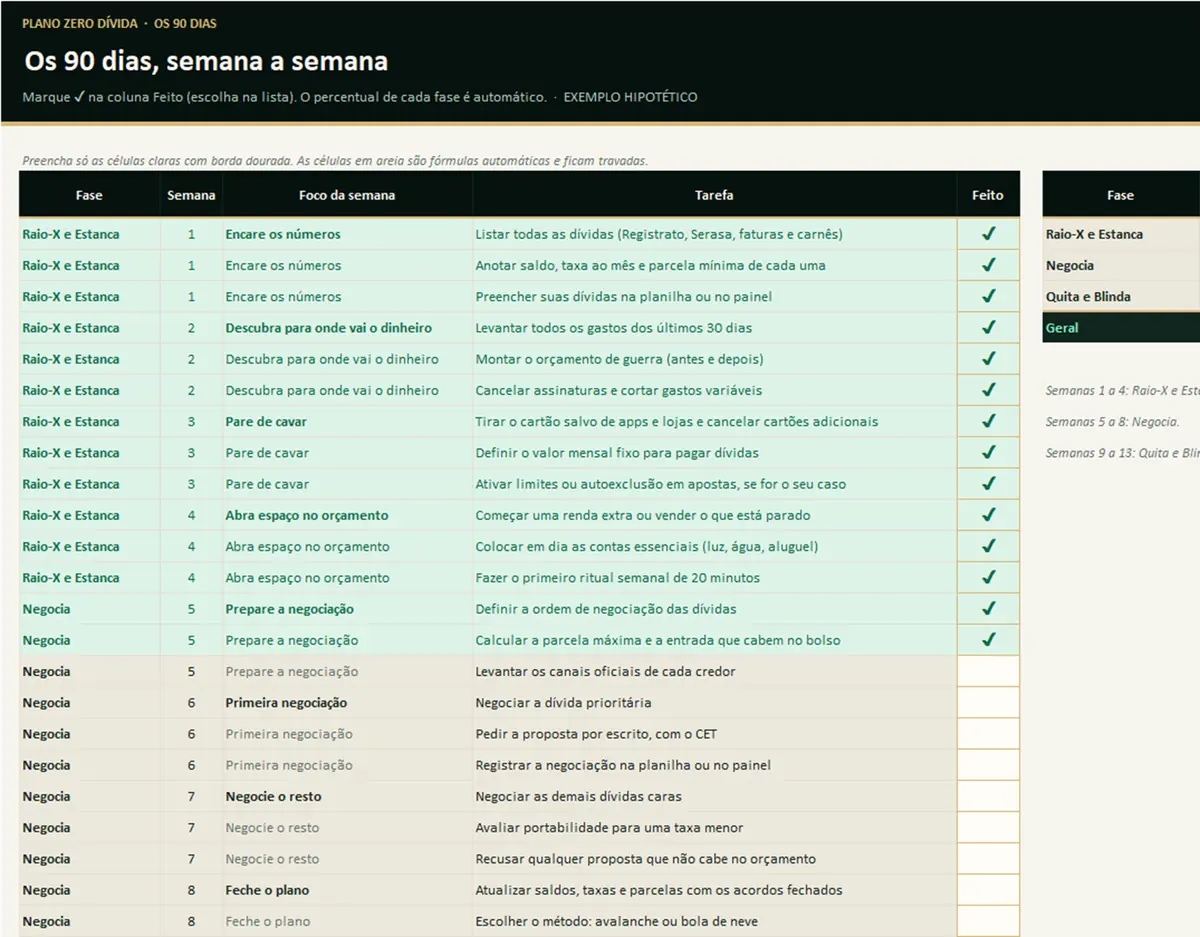Open Feito cell for 'Recusar qualquer proposta' task
Screen dimensions: 1200x937
tap(988, 859)
